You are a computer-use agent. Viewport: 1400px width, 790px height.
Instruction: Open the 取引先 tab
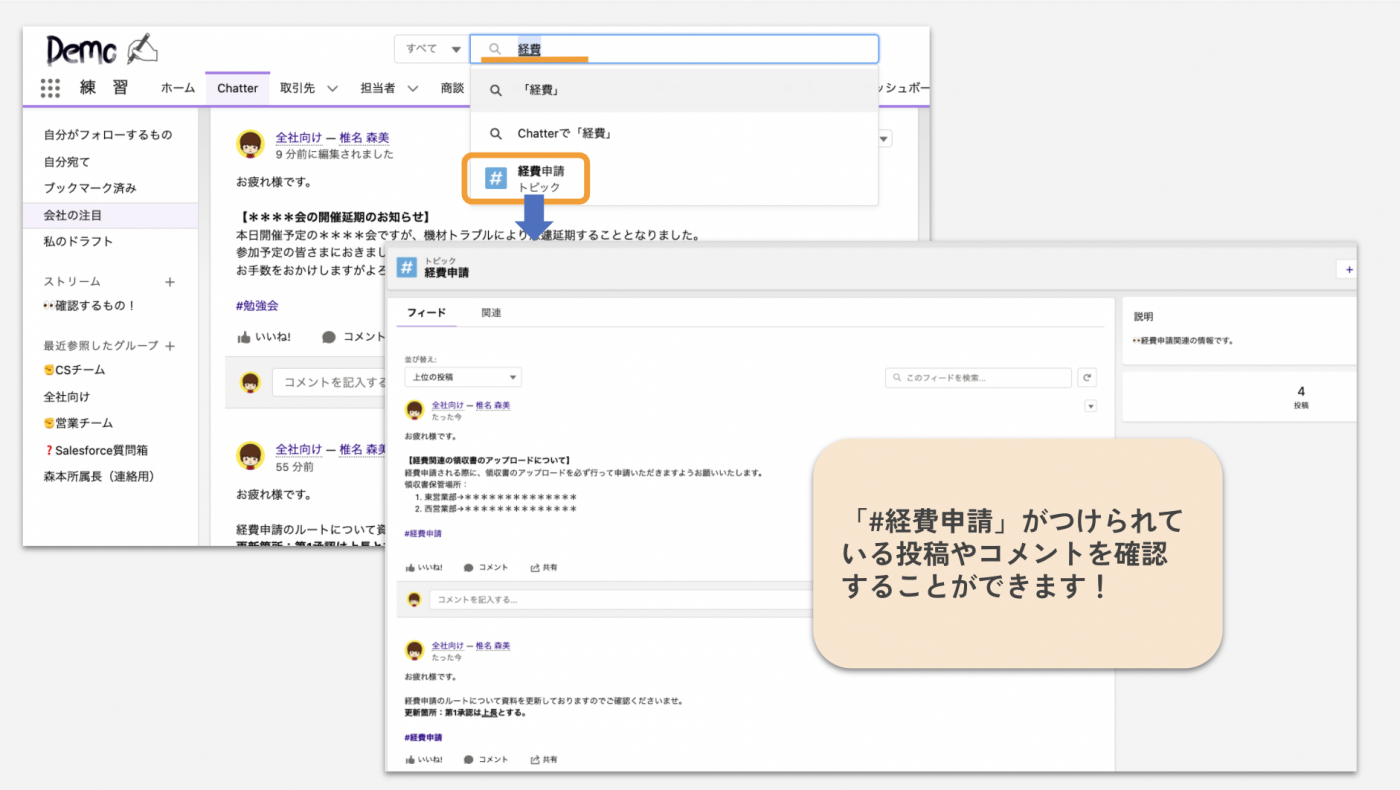297,88
